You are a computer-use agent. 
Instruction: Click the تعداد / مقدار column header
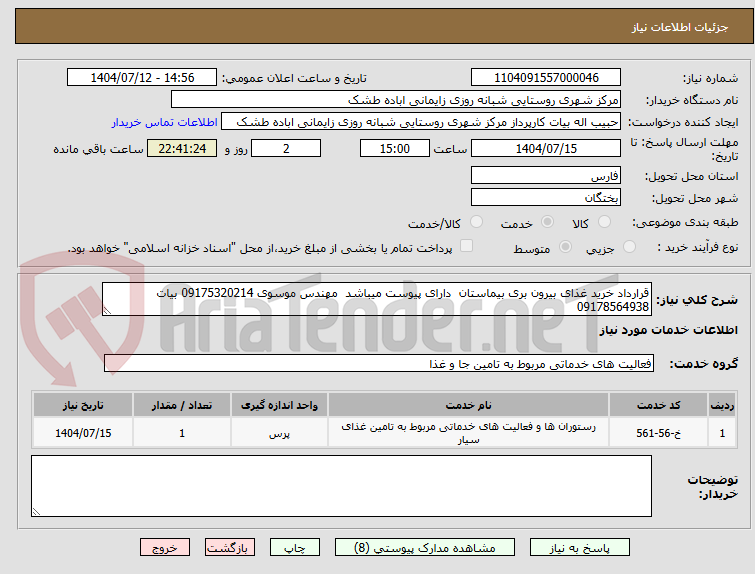182,405
